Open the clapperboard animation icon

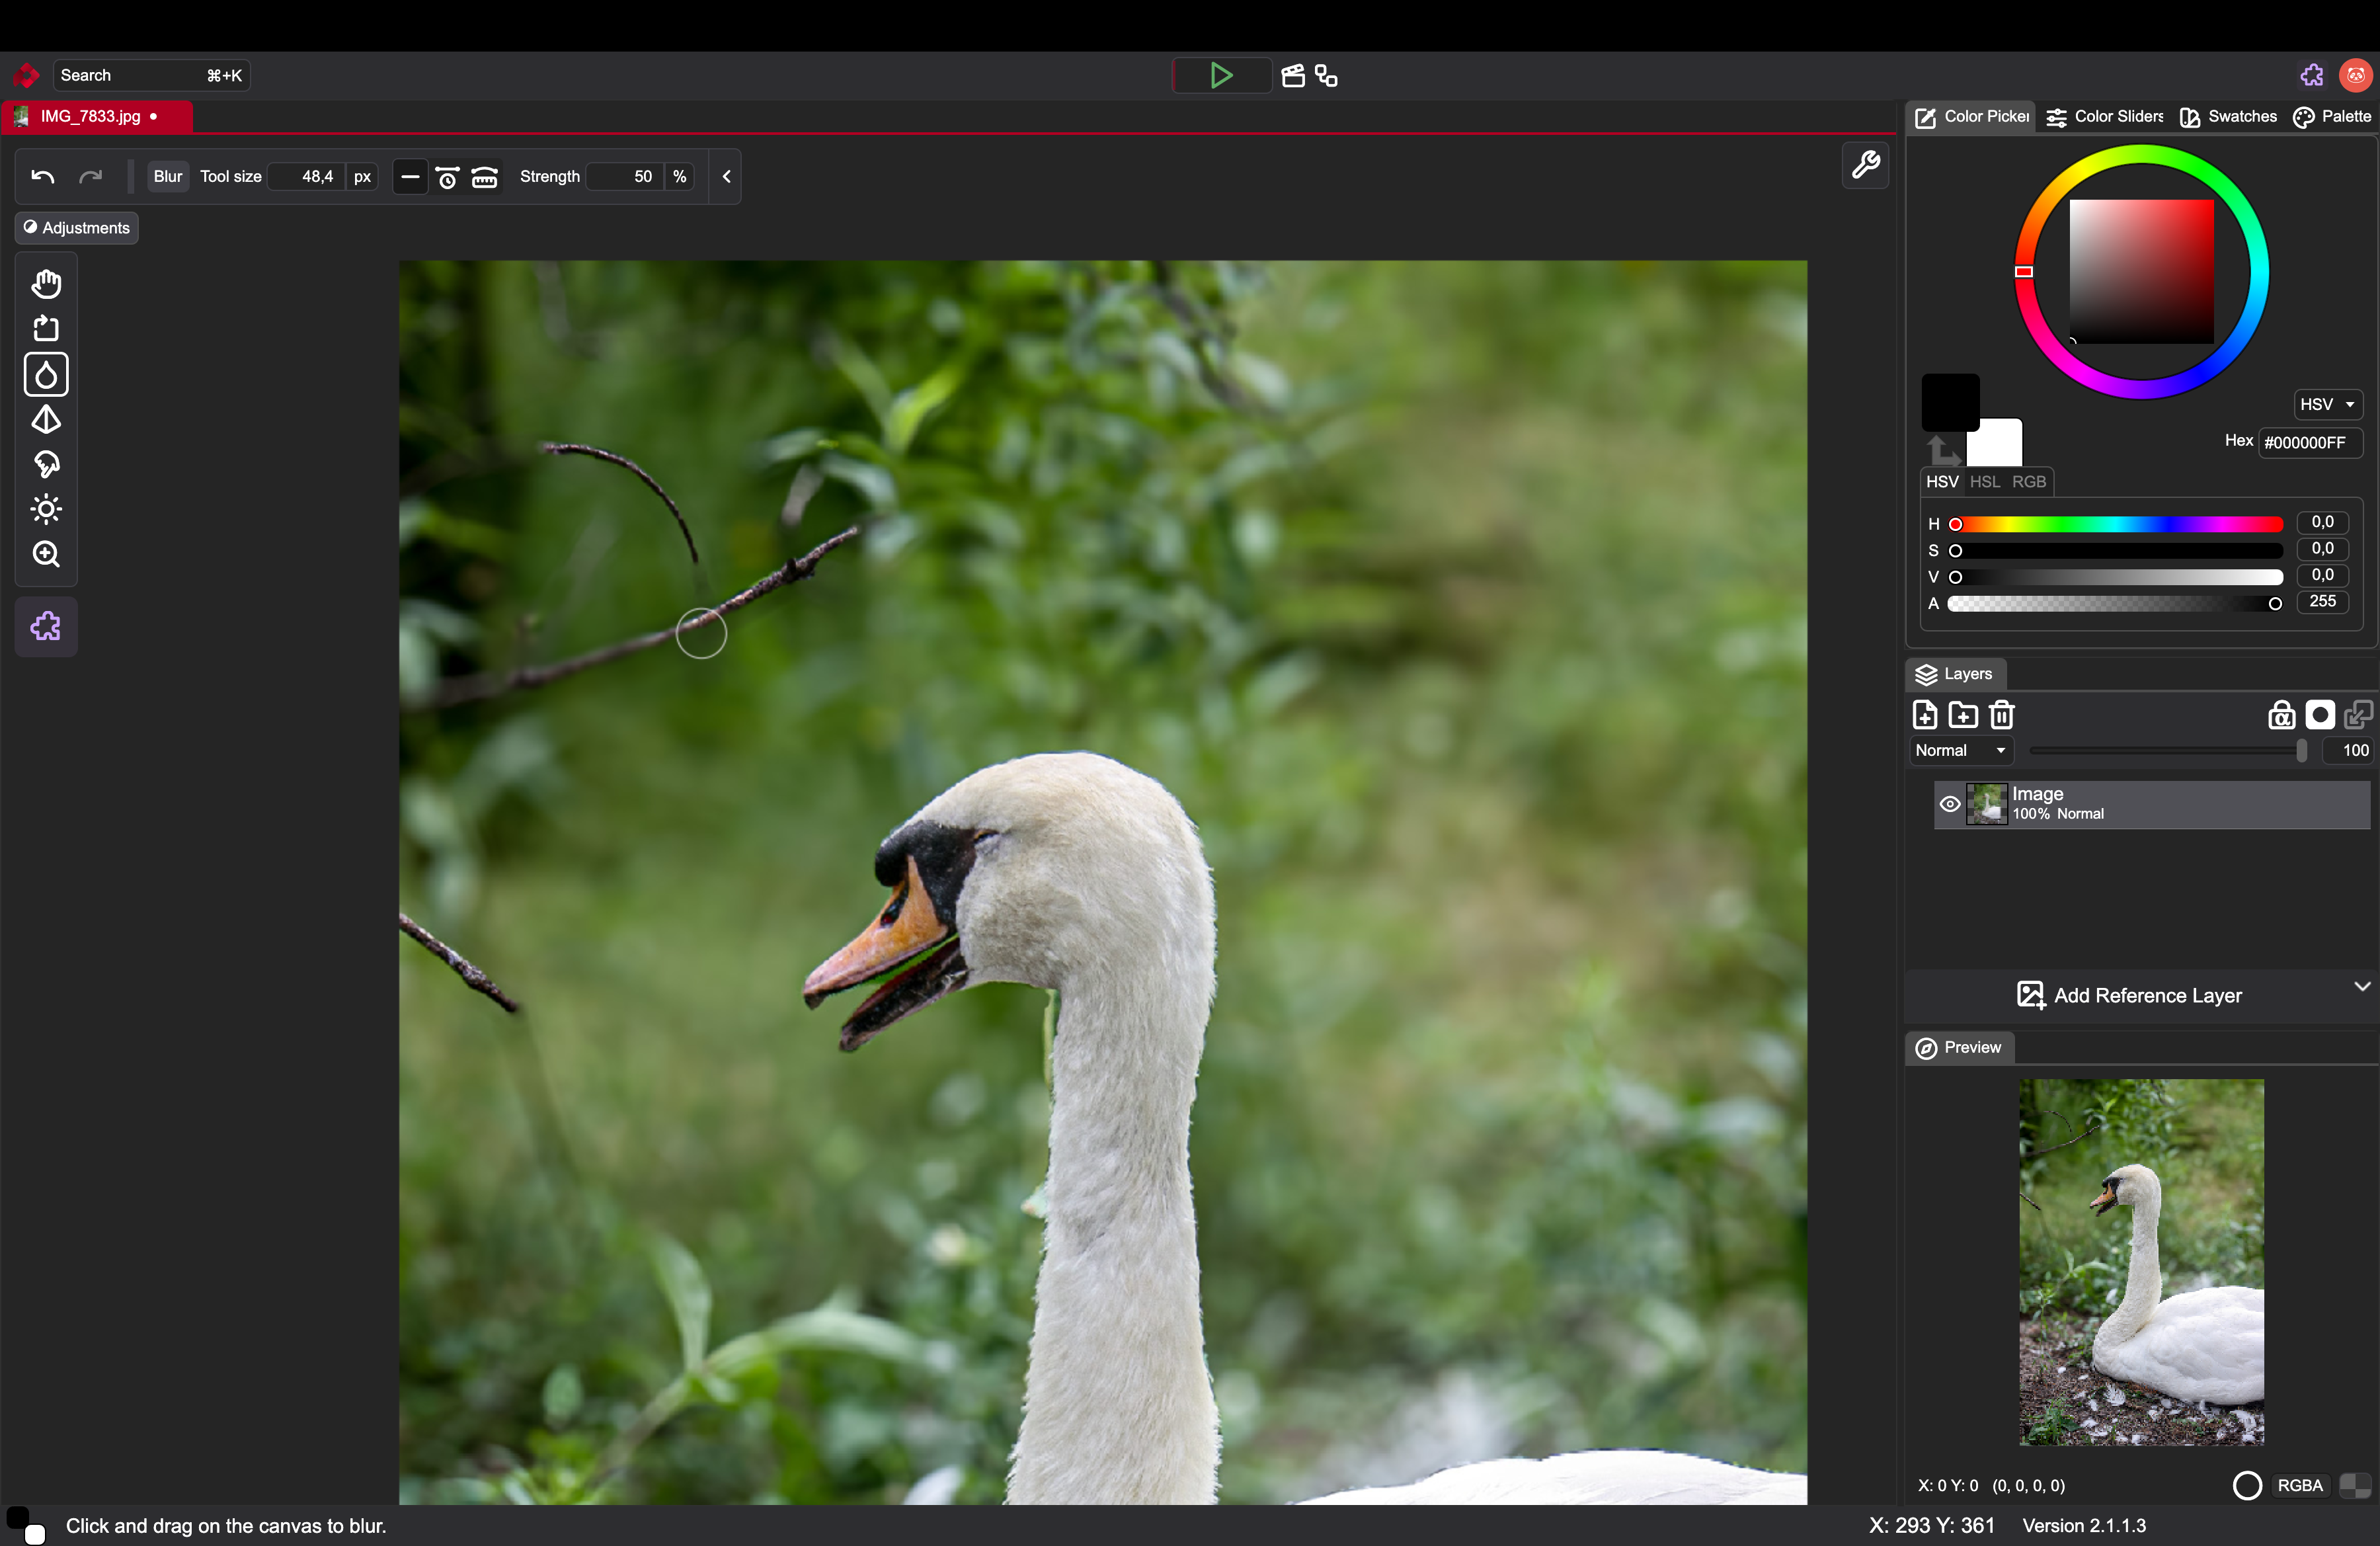(x=1293, y=76)
